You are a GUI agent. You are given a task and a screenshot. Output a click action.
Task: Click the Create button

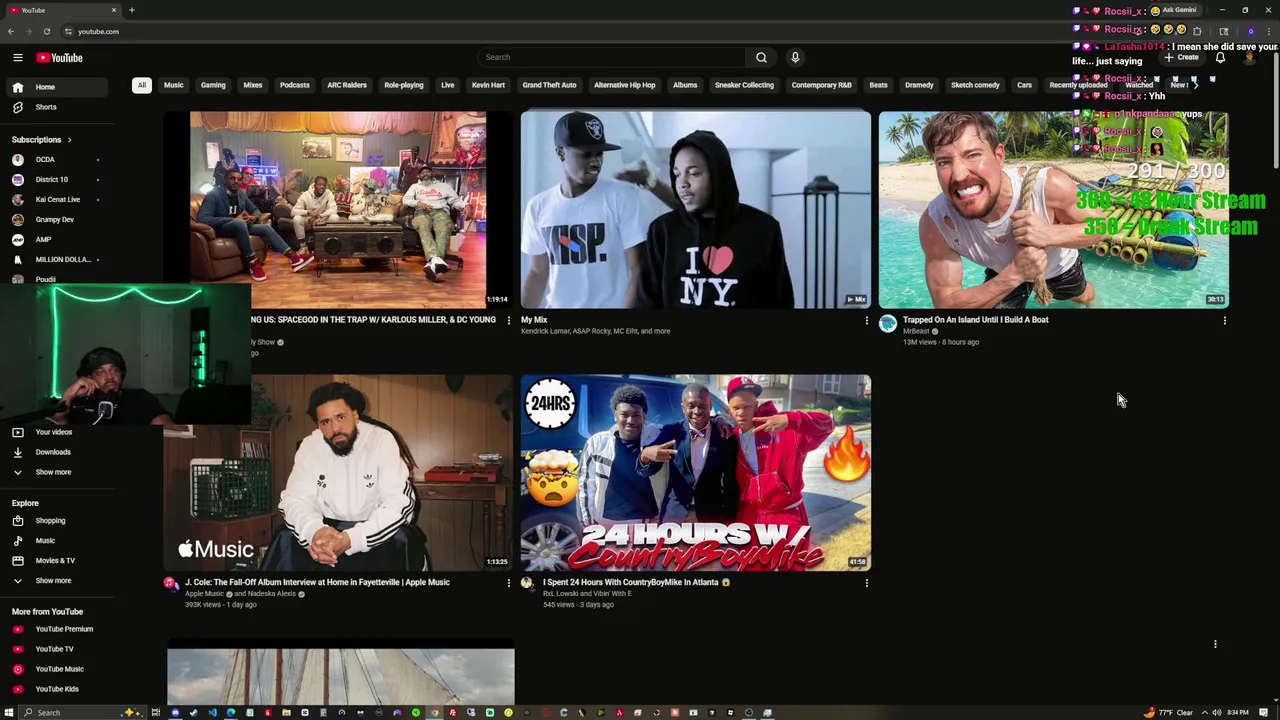(1181, 57)
